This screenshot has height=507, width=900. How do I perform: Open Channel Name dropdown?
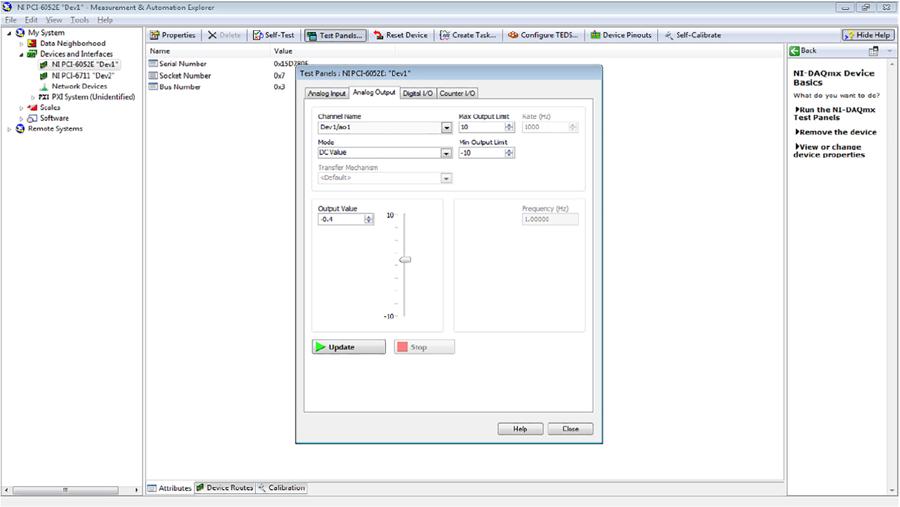point(447,127)
